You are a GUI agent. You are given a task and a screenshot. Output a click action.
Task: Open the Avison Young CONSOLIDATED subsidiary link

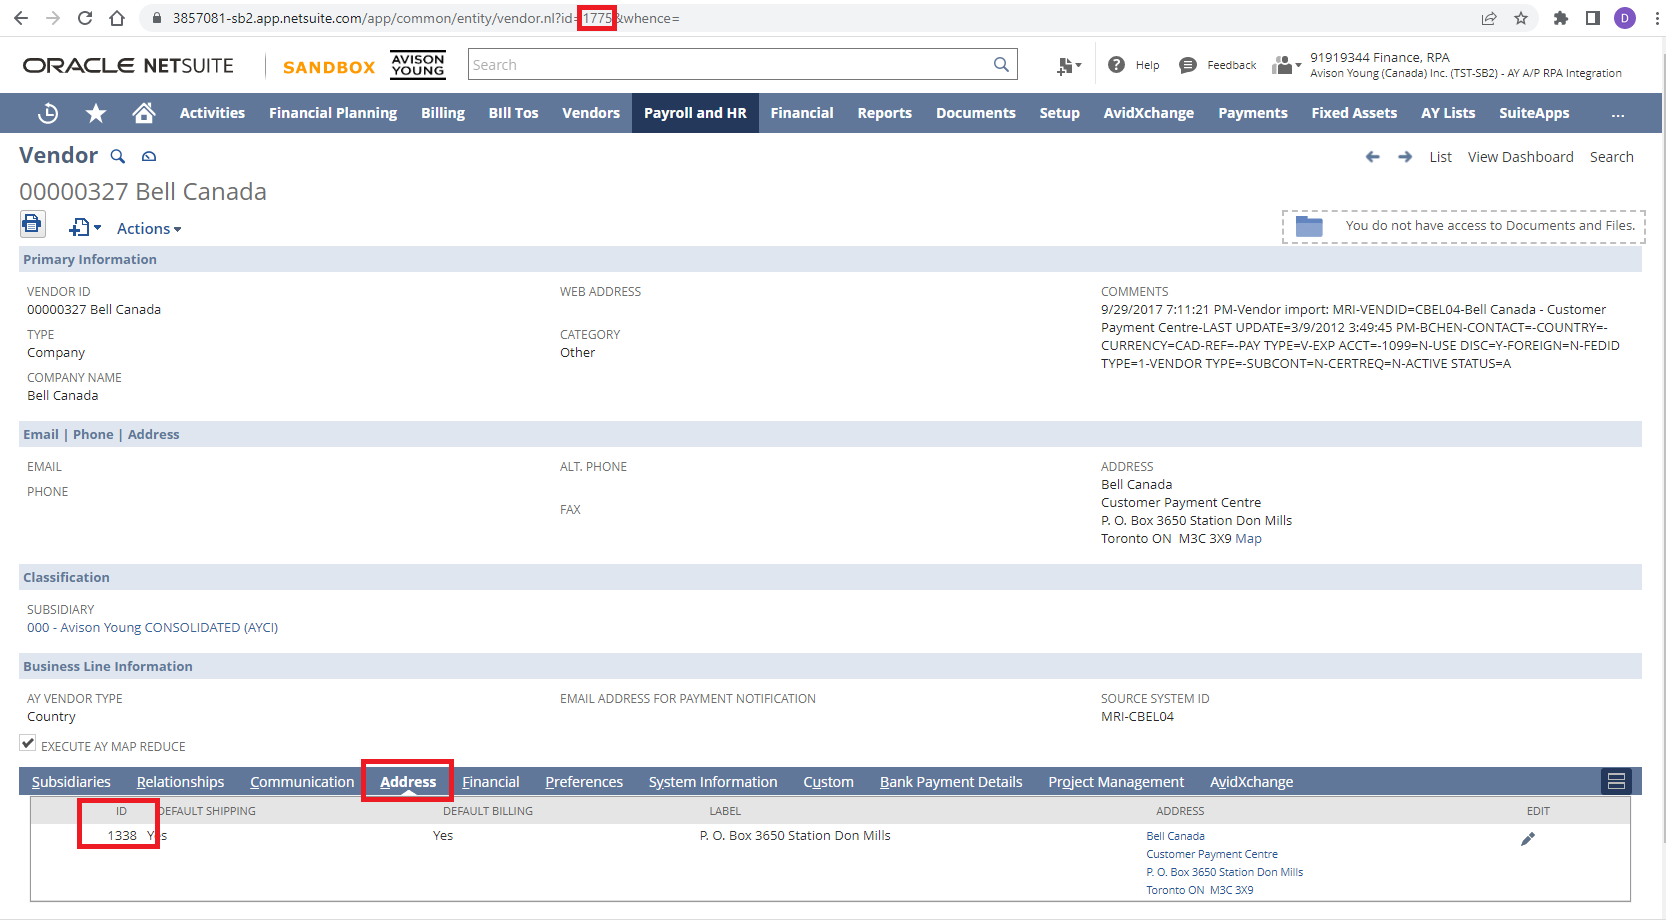tap(152, 628)
